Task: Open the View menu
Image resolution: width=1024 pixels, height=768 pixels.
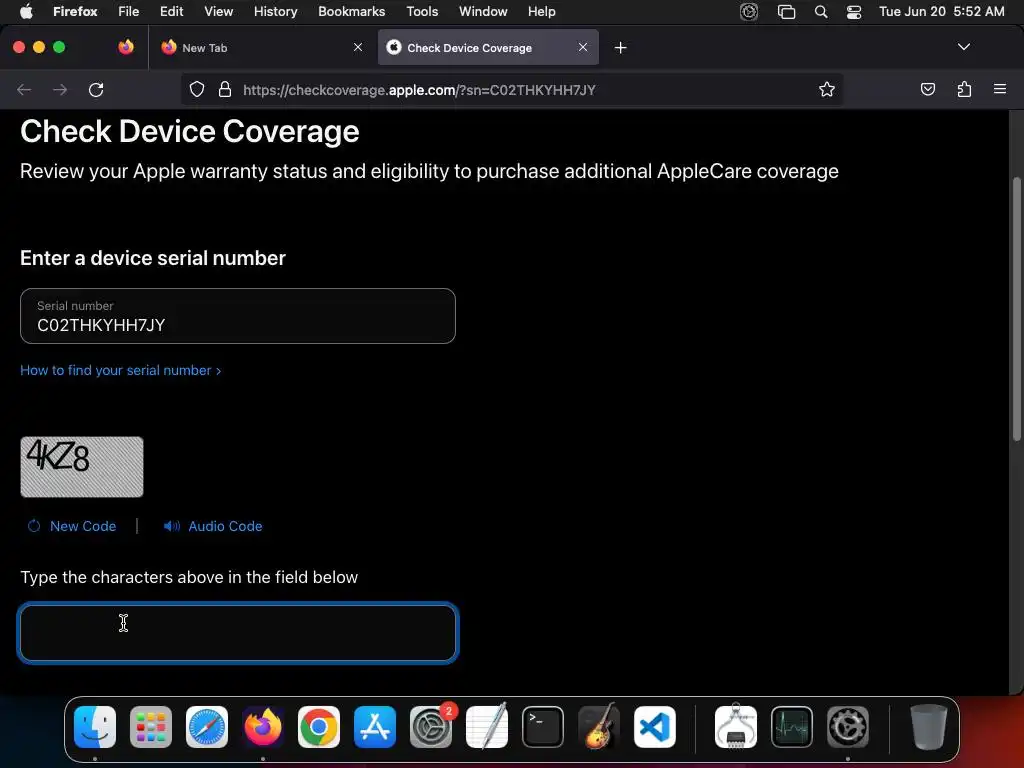Action: (x=219, y=11)
